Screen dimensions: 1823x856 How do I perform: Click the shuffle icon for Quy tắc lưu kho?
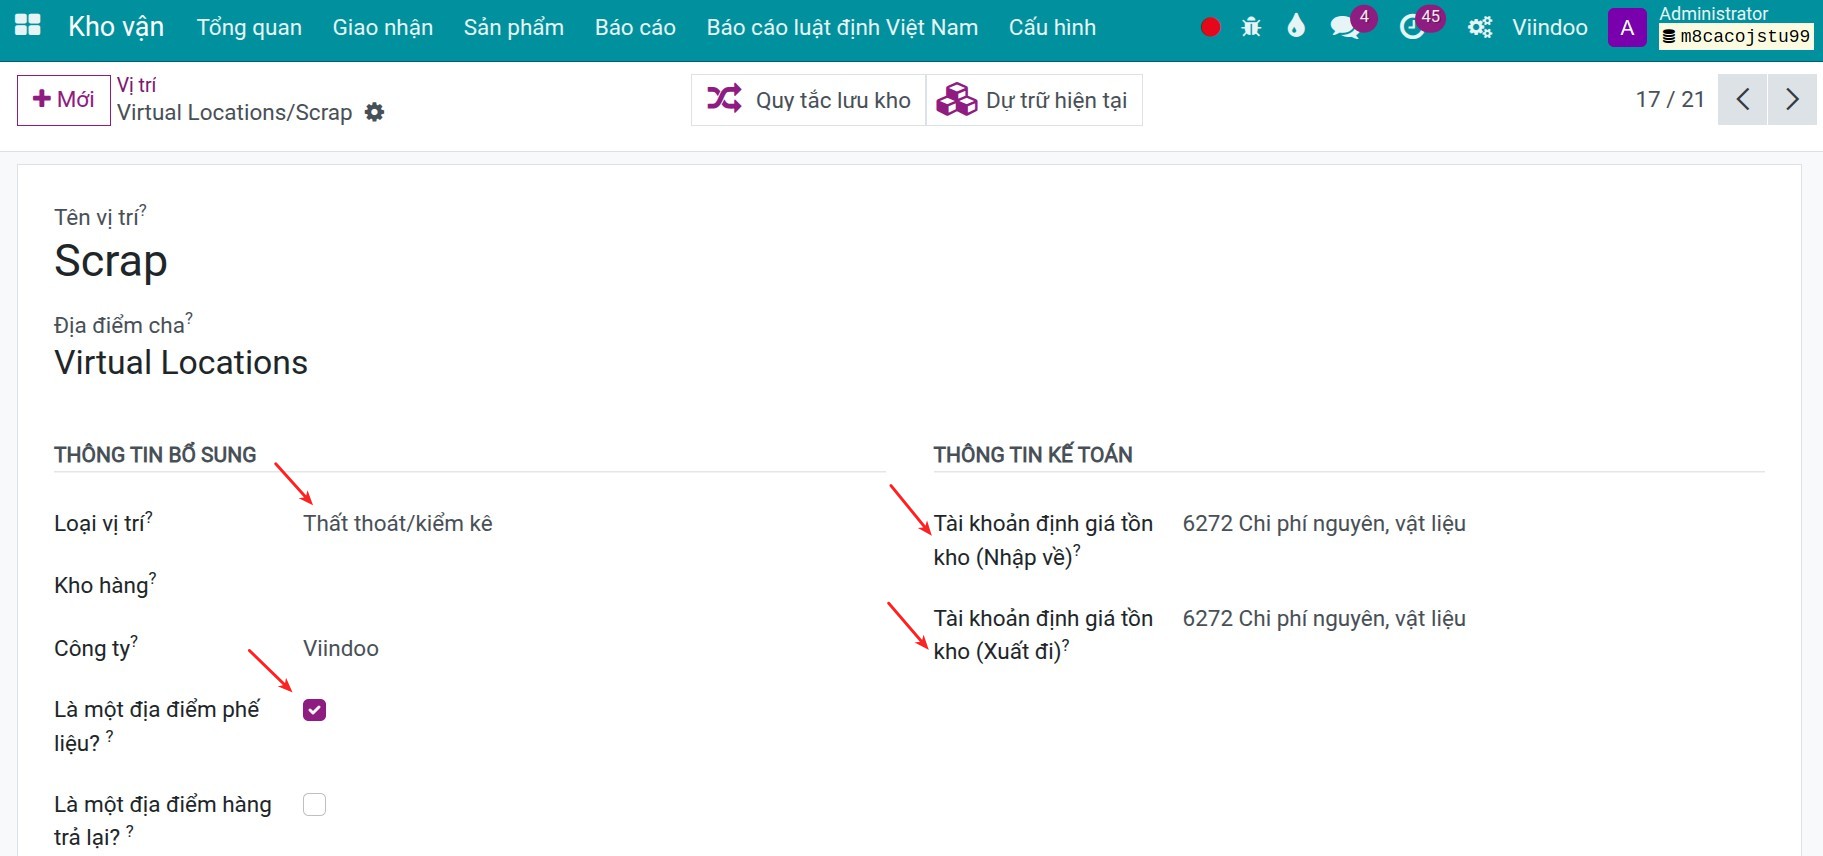(724, 99)
